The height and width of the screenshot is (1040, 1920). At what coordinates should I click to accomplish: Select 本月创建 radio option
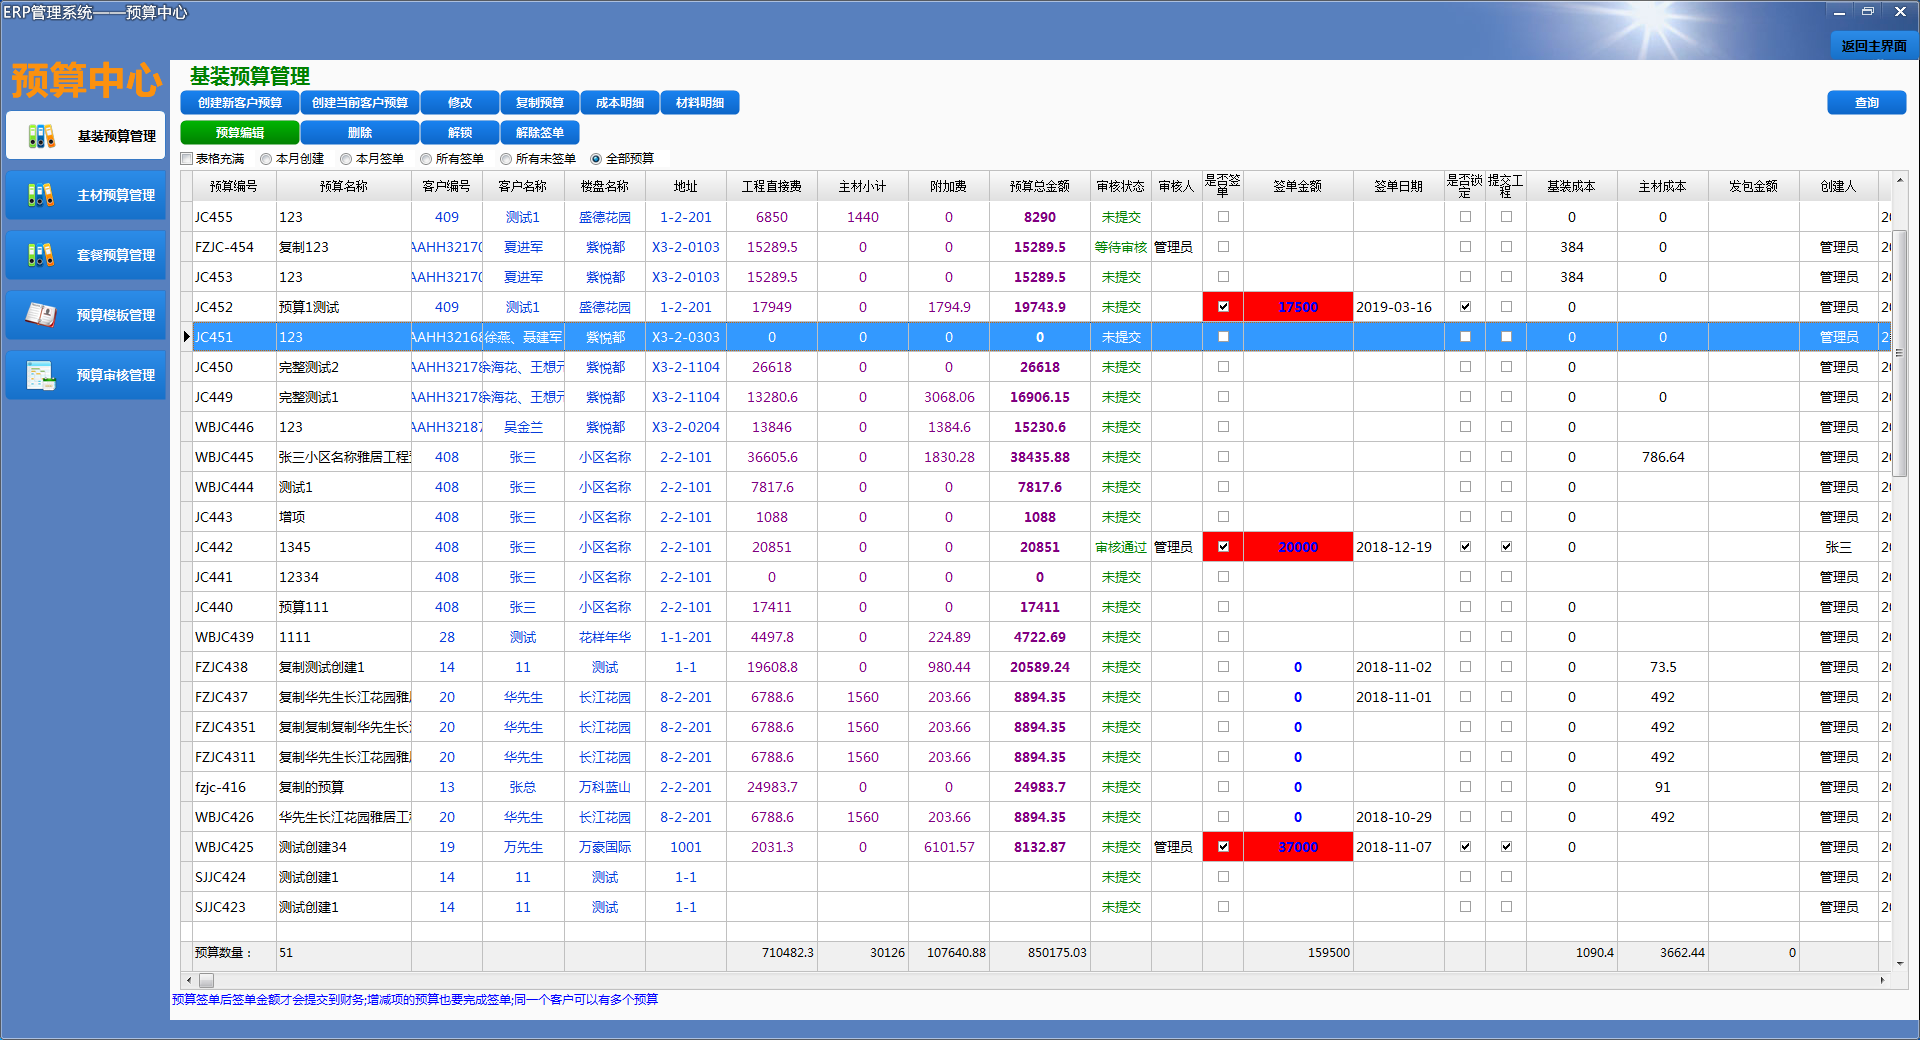266,159
